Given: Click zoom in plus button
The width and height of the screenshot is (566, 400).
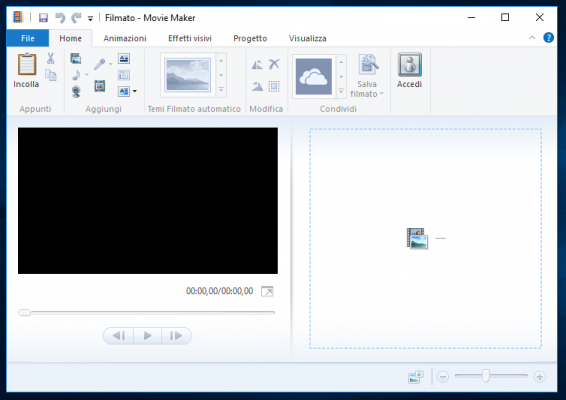Looking at the screenshot, I should coord(540,377).
